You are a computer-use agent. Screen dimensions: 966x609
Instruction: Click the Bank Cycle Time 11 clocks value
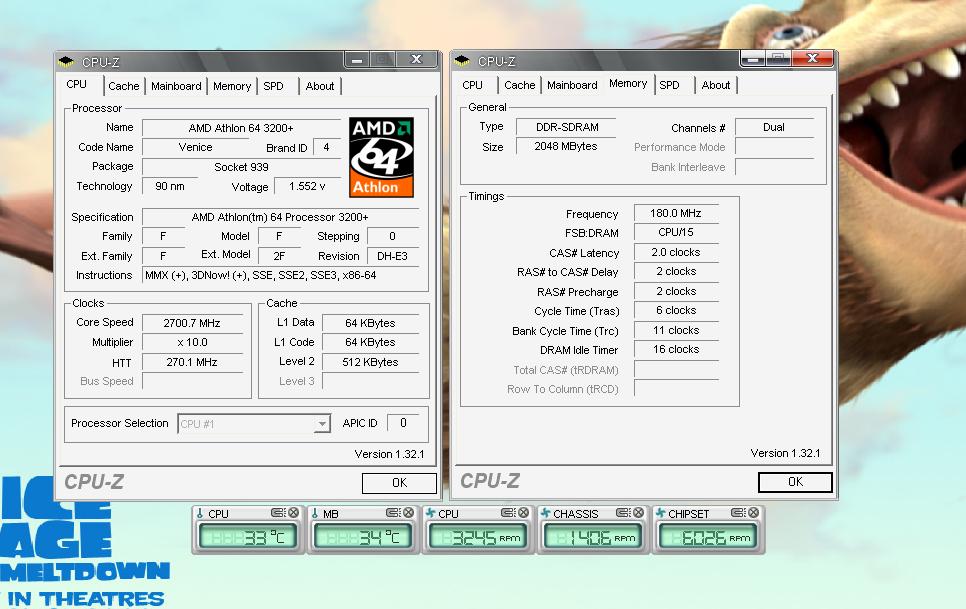click(x=676, y=331)
